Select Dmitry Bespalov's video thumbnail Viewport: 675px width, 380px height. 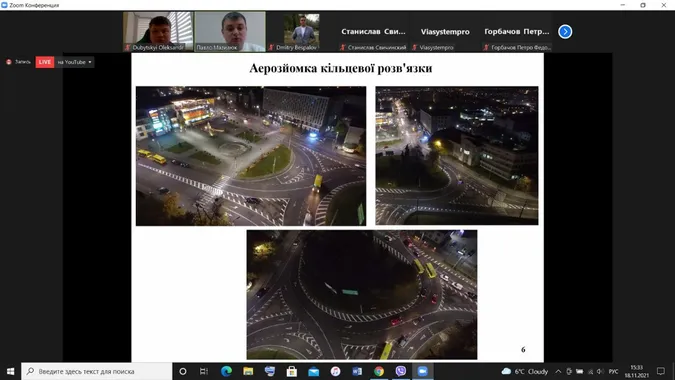[302, 32]
